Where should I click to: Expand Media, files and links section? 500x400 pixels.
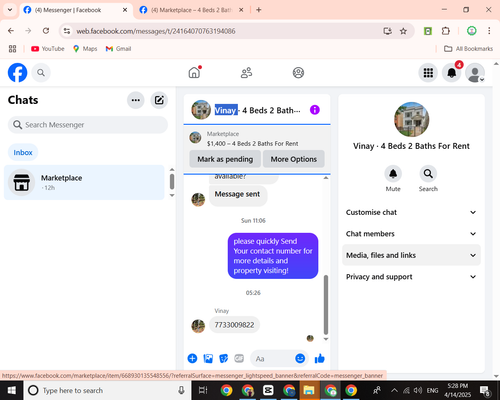(x=411, y=255)
